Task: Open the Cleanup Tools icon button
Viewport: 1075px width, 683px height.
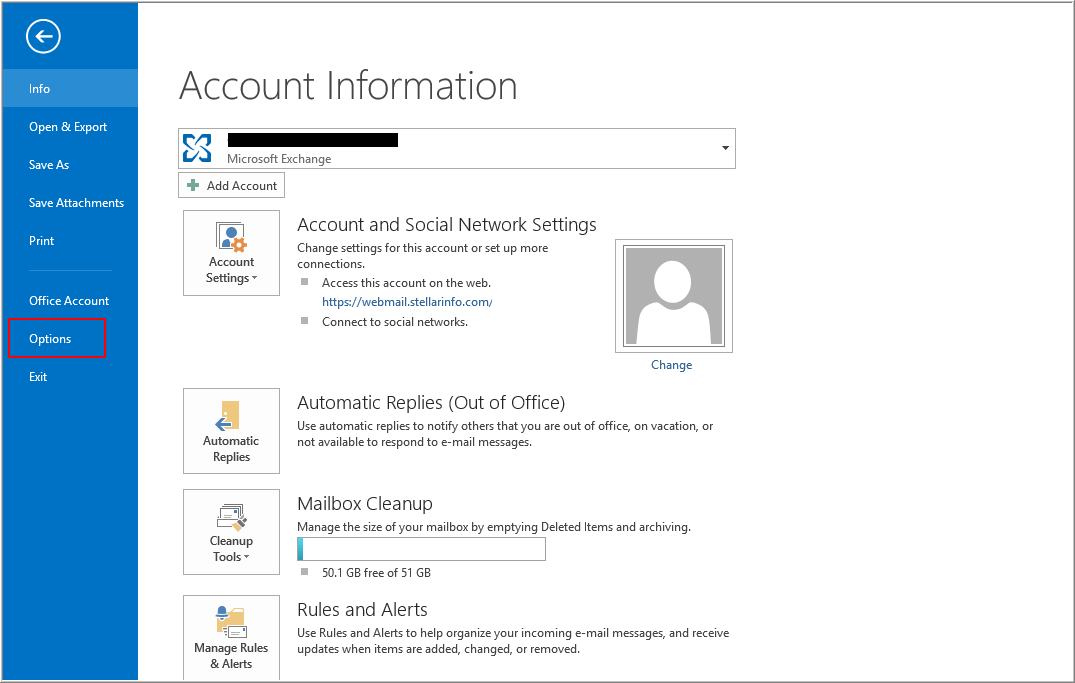Action: point(231,516)
